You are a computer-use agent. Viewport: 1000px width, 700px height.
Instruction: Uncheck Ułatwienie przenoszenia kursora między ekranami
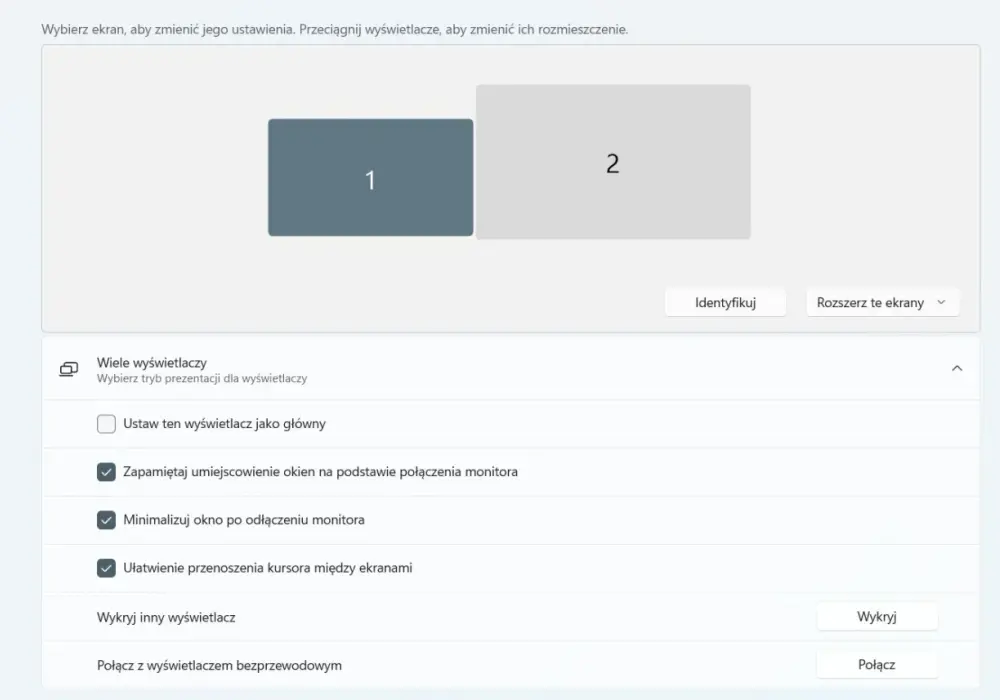107,567
